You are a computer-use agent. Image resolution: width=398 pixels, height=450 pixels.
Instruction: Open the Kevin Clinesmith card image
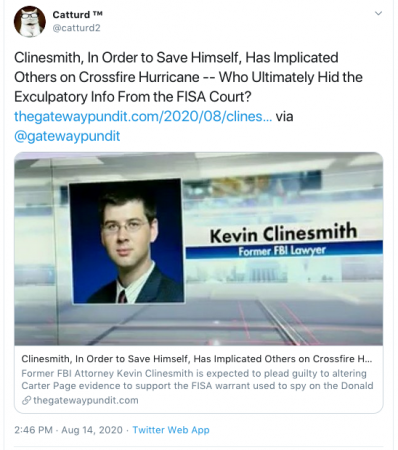(199, 249)
